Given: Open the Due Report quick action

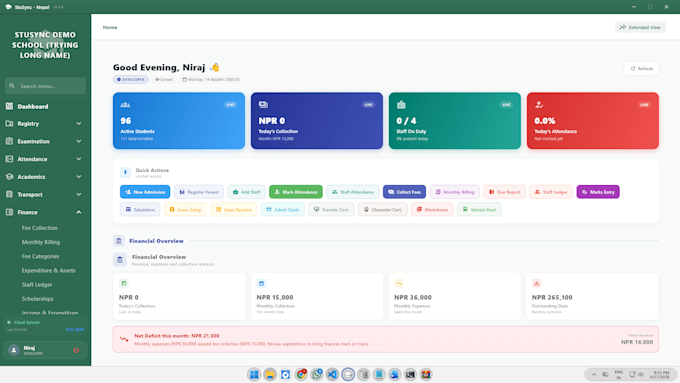Looking at the screenshot, I should tap(504, 192).
